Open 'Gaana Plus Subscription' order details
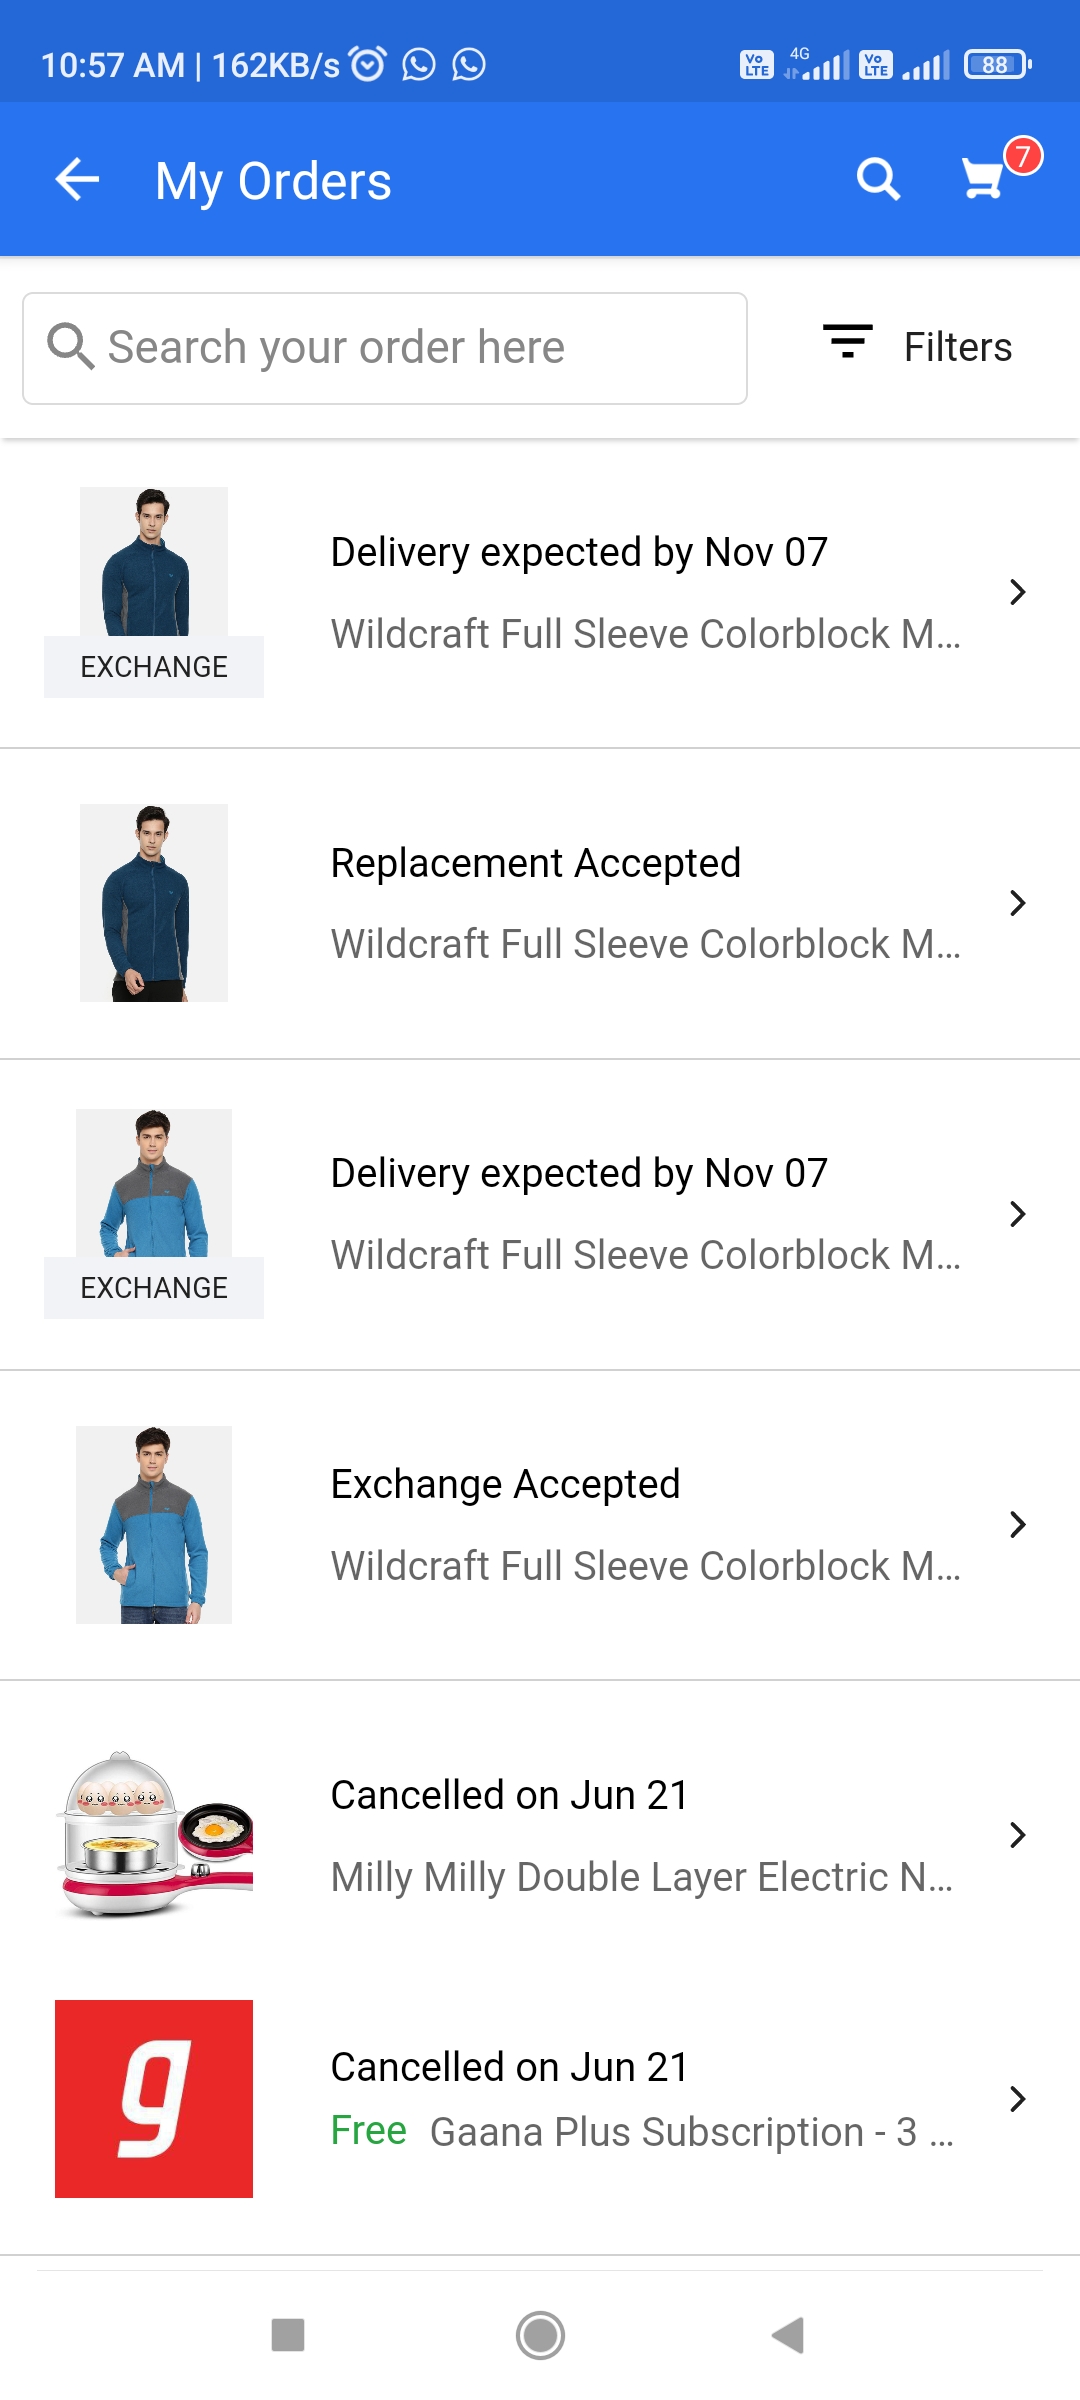This screenshot has width=1080, height=2400. coord(690,2132)
